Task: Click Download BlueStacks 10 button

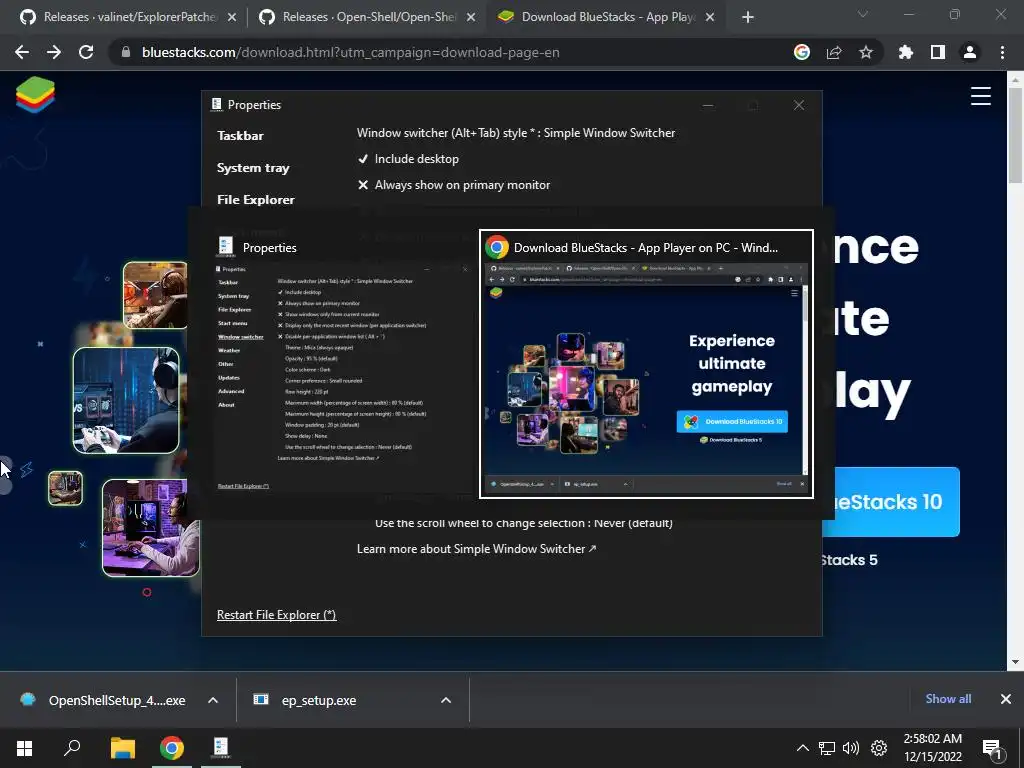Action: 891,502
